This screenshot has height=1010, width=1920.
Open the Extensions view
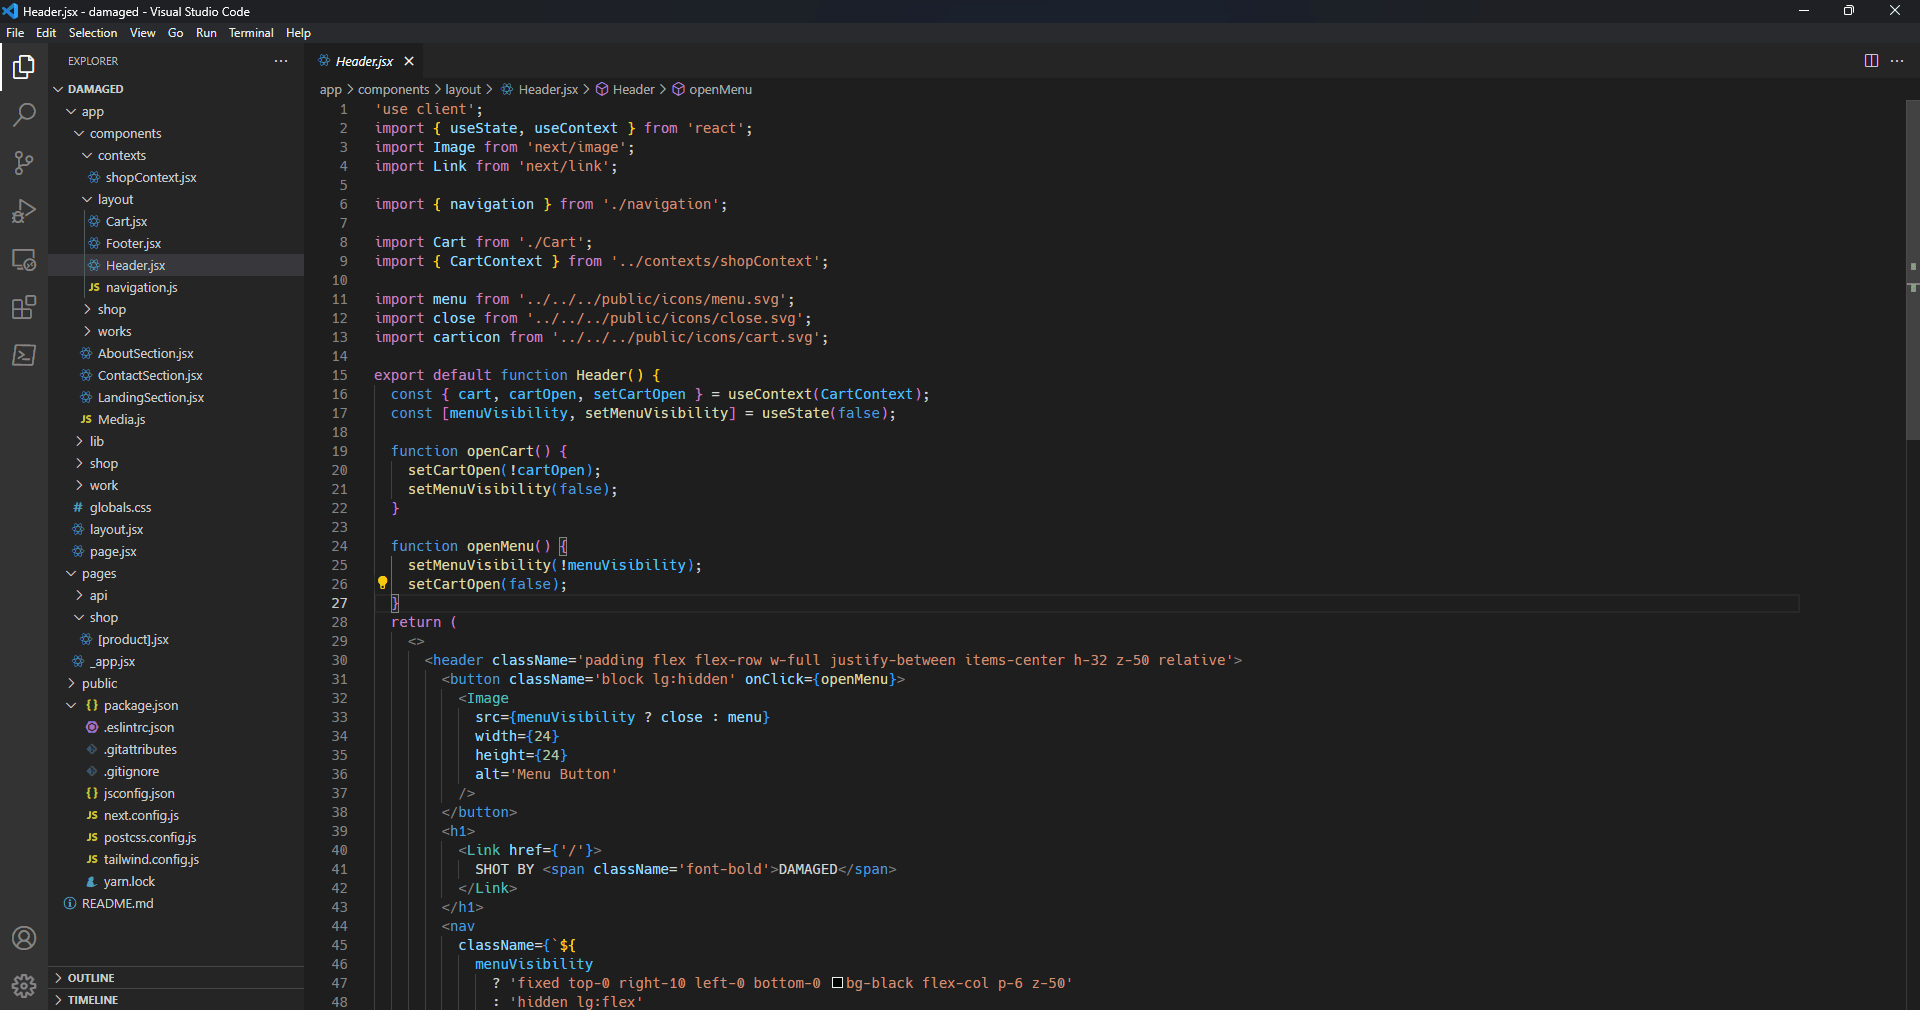[24, 307]
